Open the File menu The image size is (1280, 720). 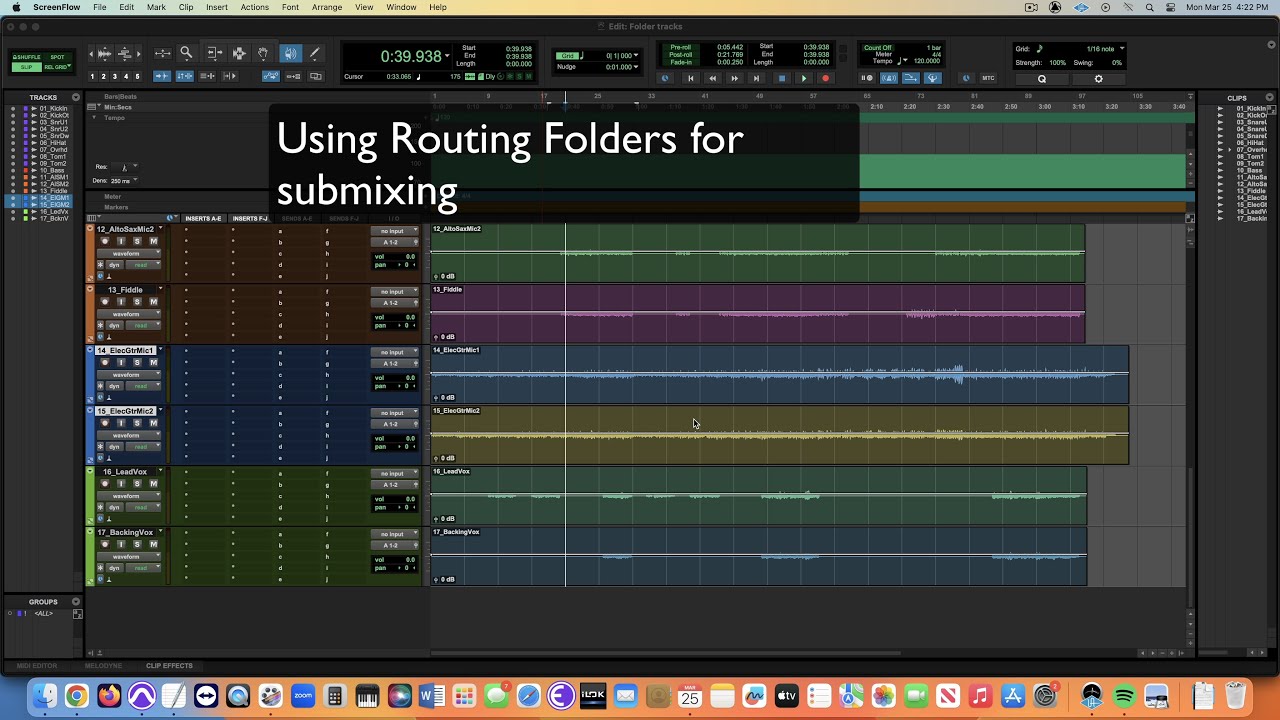100,7
